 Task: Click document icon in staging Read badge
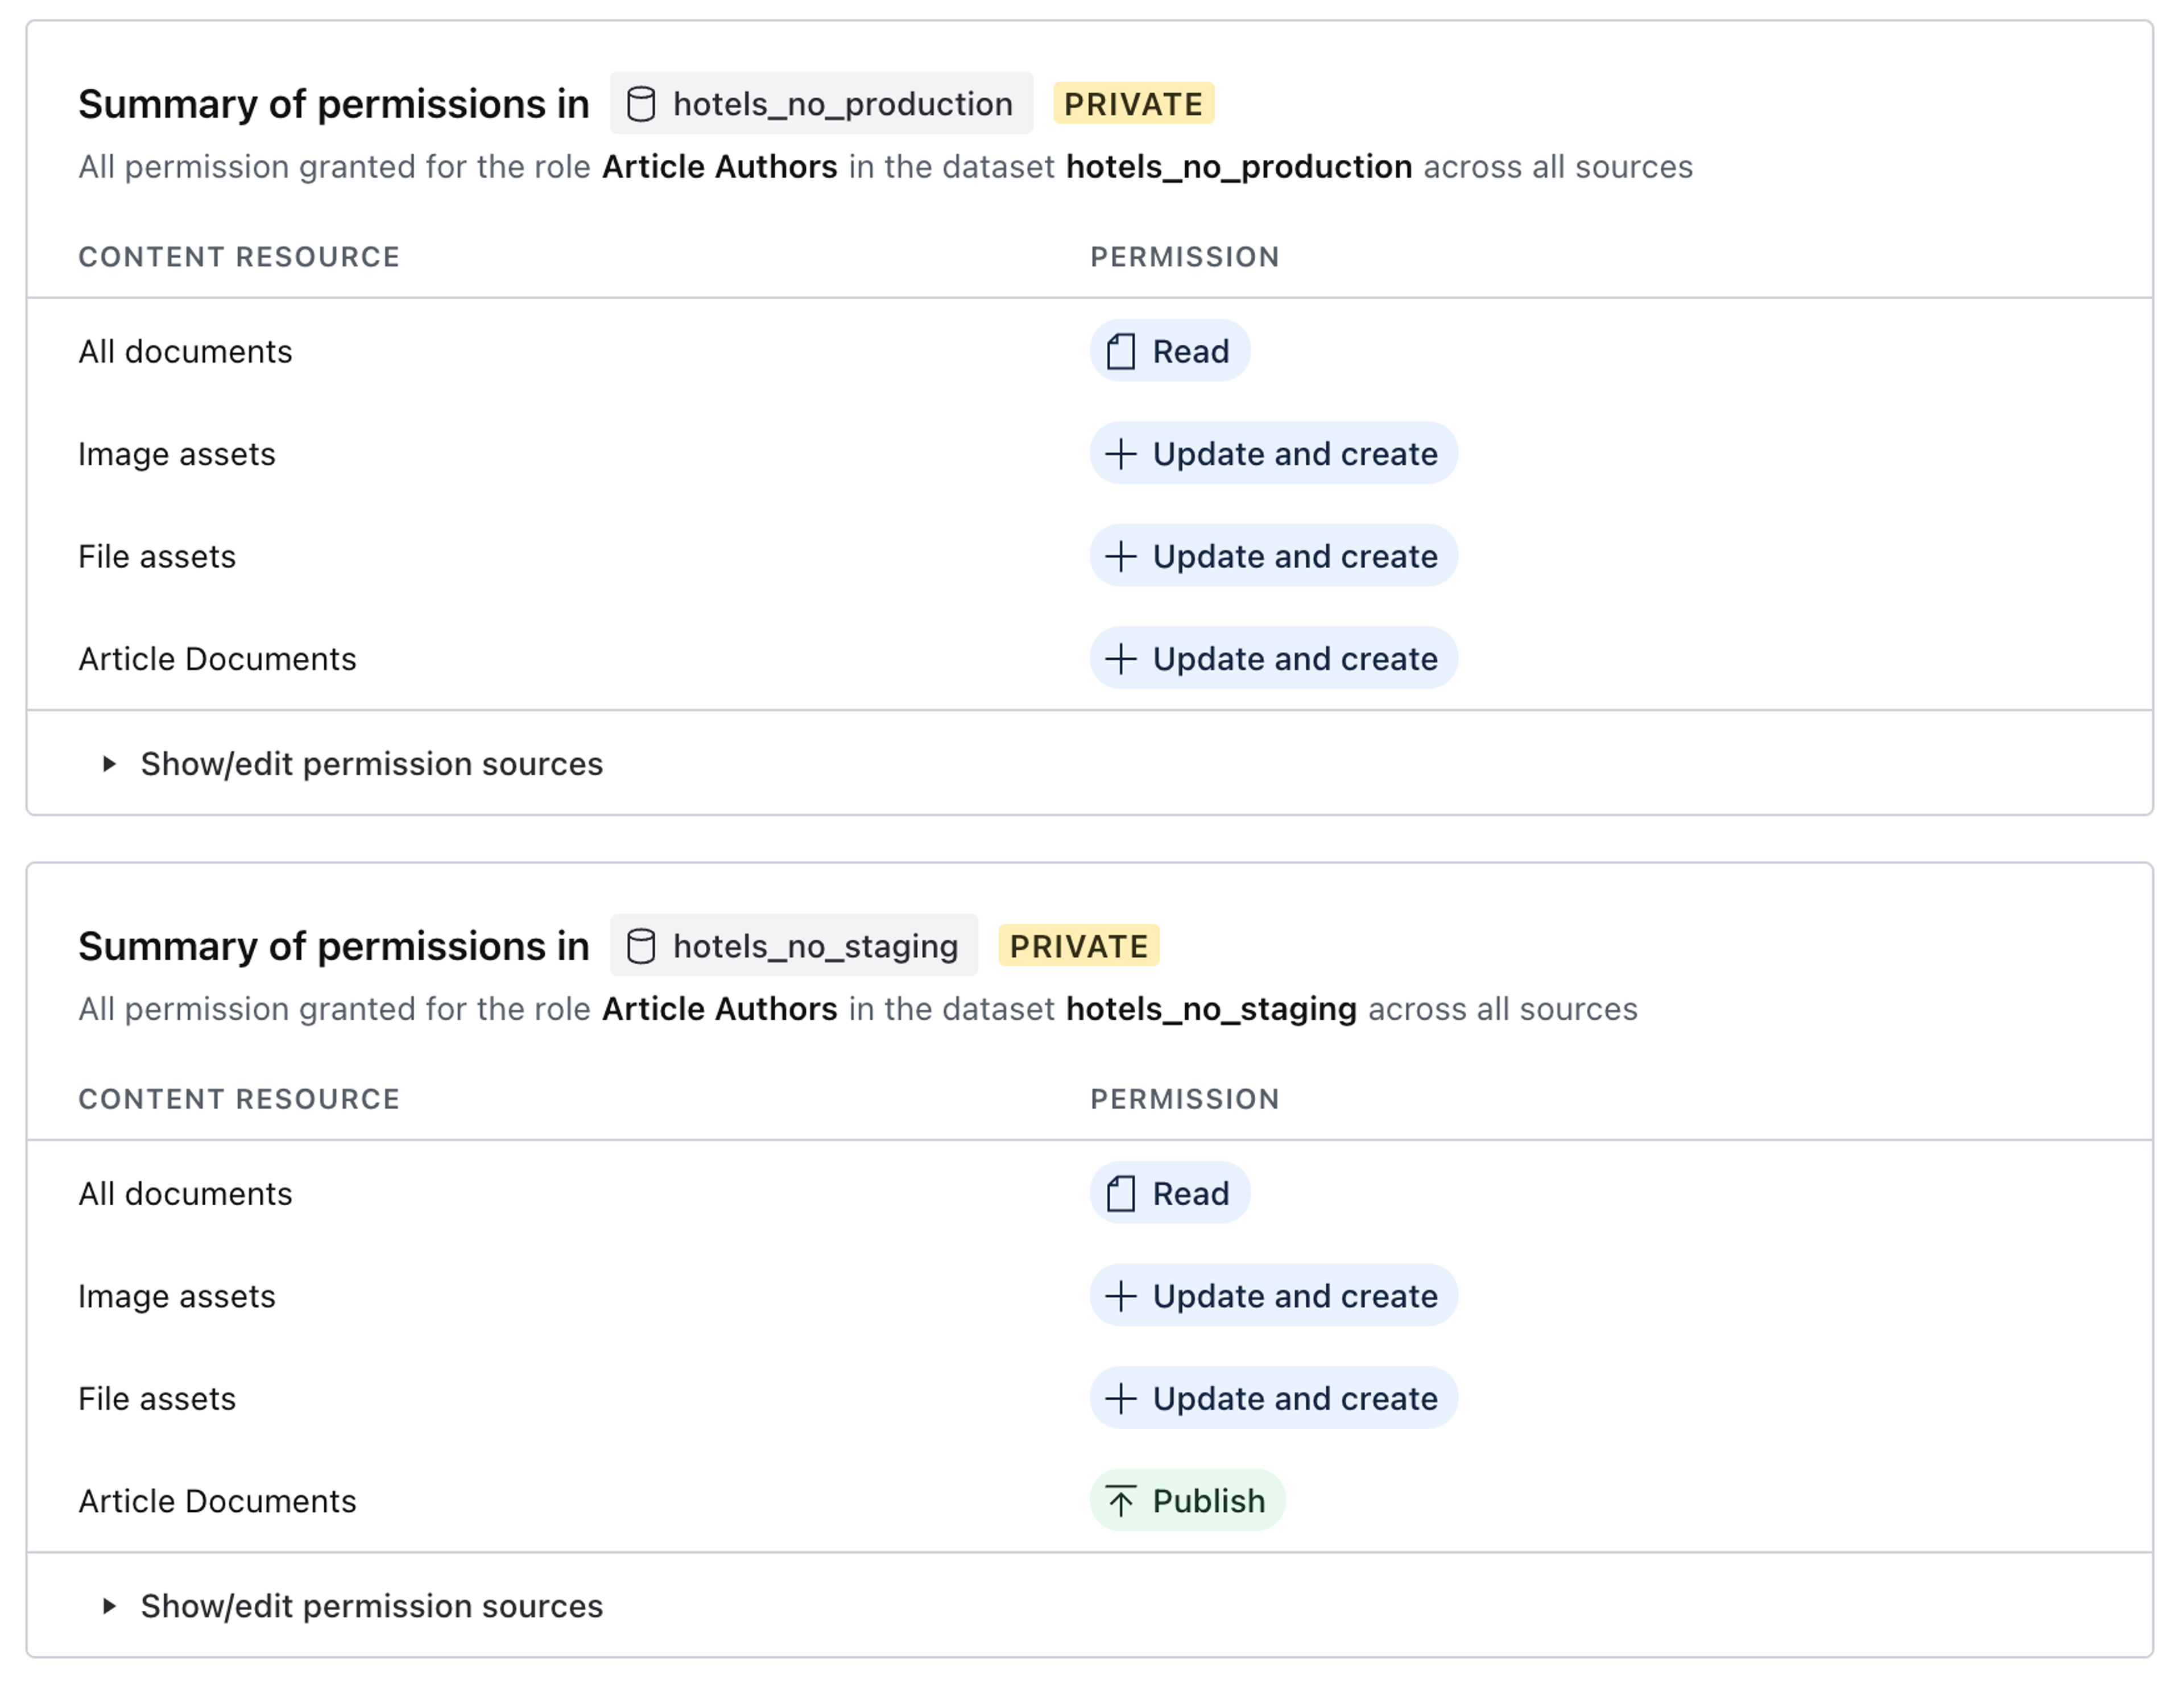(x=1121, y=1194)
